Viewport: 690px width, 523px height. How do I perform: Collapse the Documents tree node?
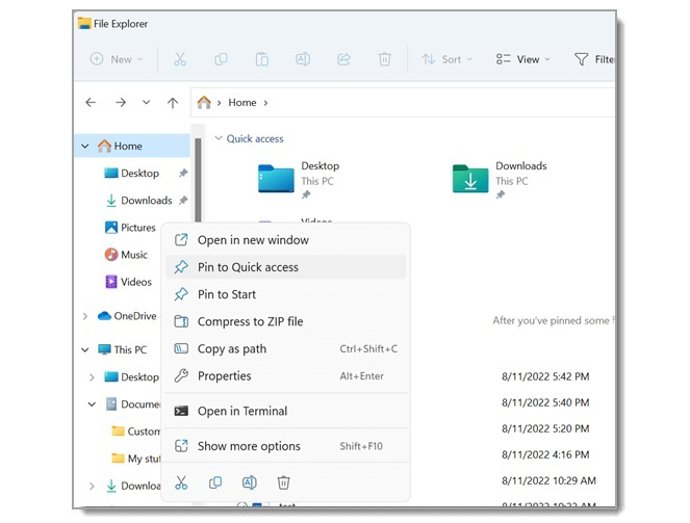pyautogui.click(x=92, y=404)
